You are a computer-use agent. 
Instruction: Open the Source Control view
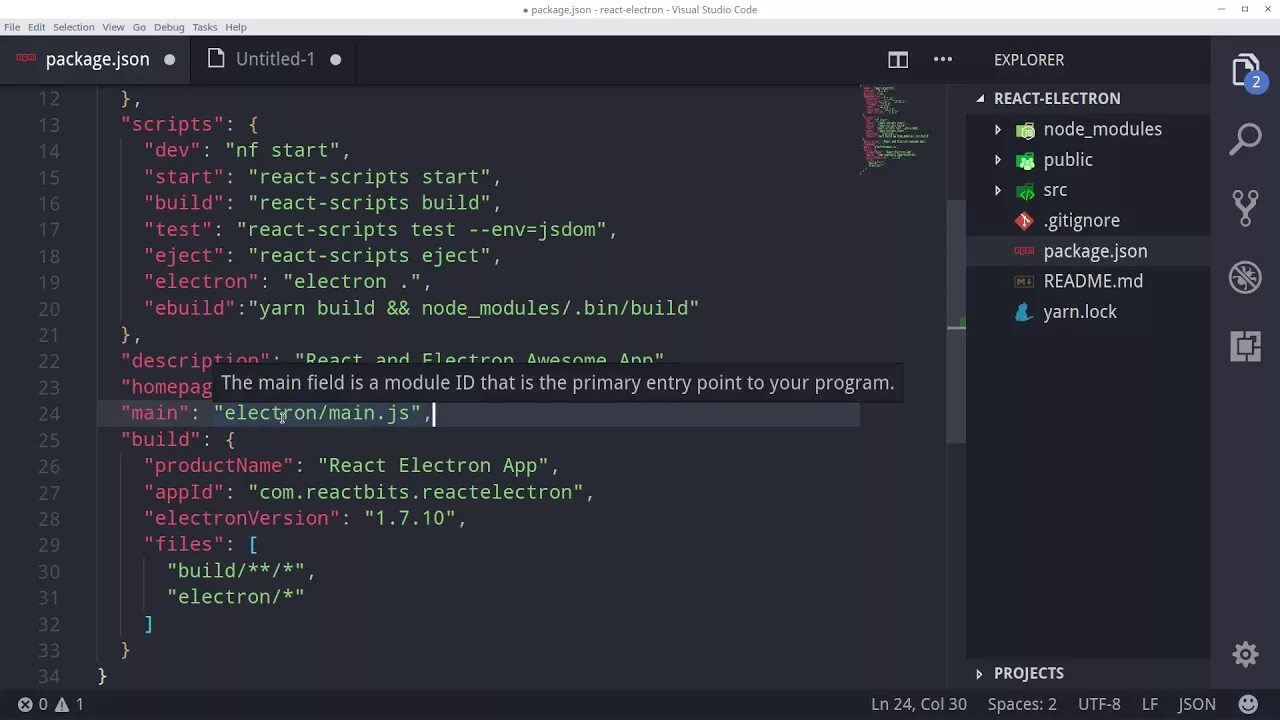coord(1245,208)
